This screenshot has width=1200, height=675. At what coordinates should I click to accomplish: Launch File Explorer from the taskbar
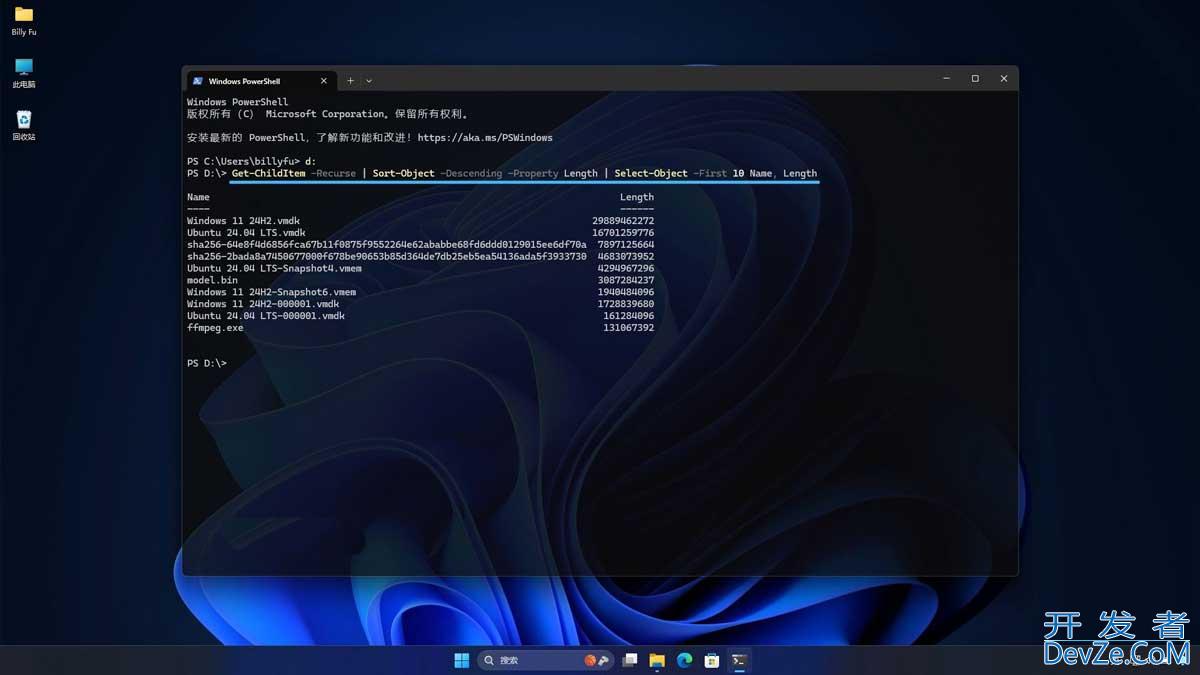(x=657, y=660)
